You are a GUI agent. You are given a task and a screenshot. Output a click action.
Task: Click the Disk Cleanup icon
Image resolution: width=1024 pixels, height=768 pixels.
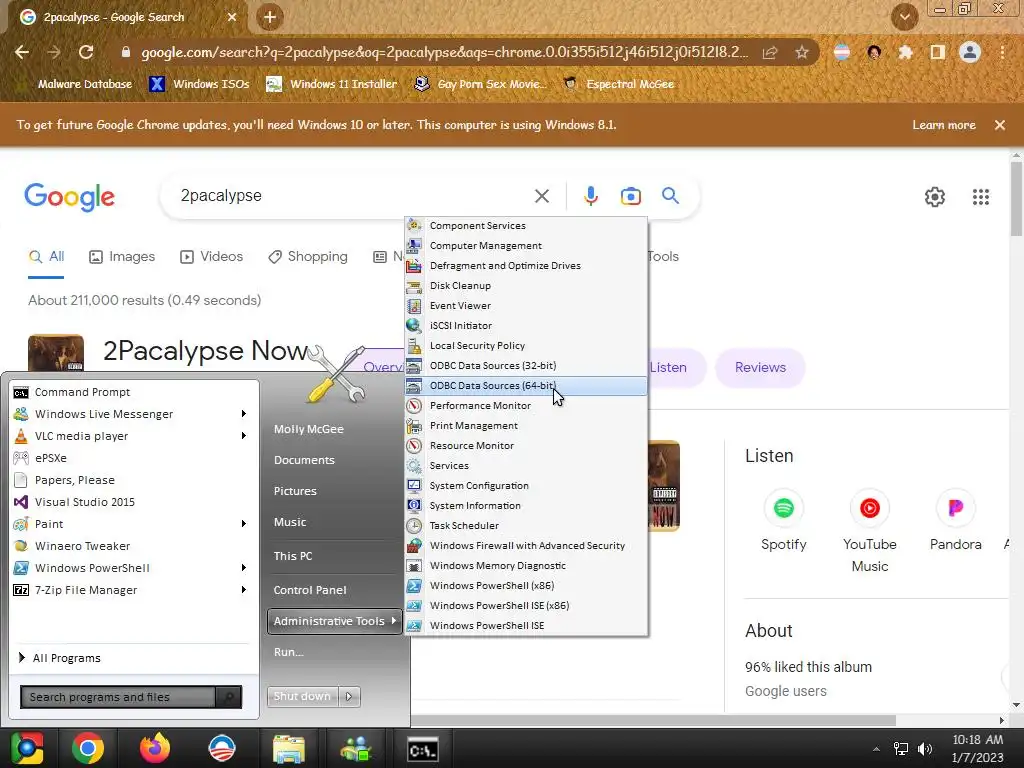414,285
